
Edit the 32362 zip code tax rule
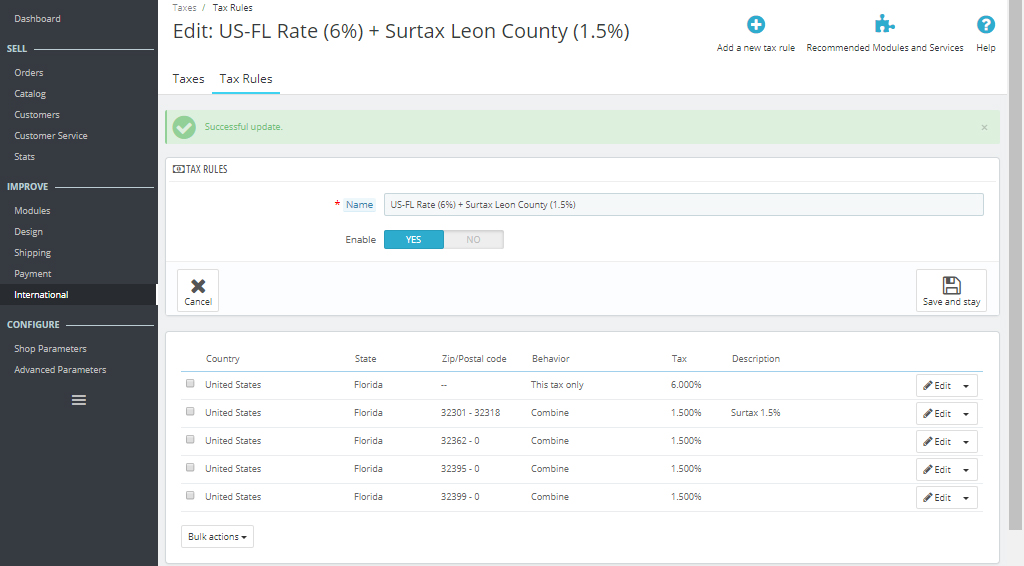(x=937, y=442)
